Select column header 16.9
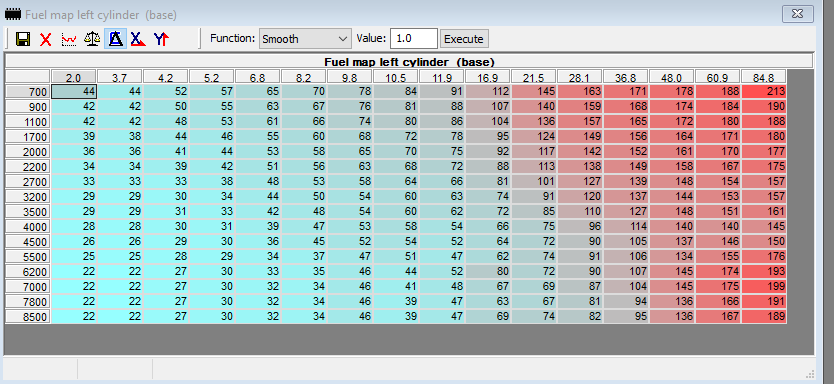The height and width of the screenshot is (384, 834). [x=488, y=78]
